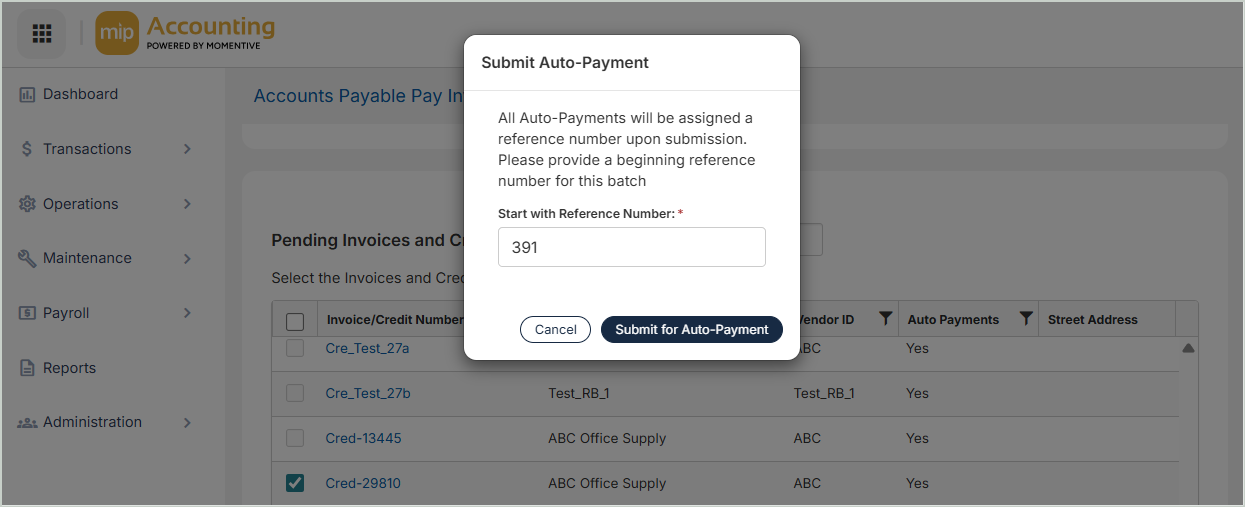Click the Dashboard chart icon
Image resolution: width=1245 pixels, height=507 pixels.
[x=27, y=94]
